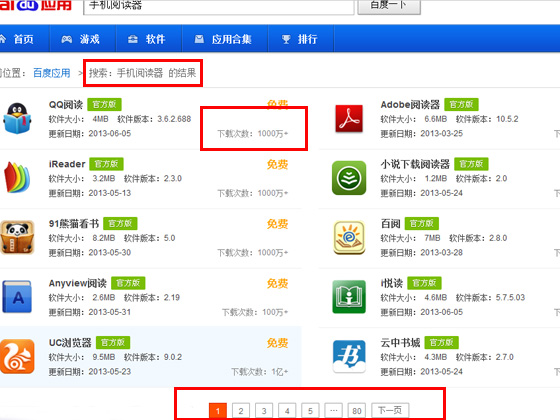560x420 pixels.
Task: Go to the 首页 tab
Action: [x=24, y=39]
